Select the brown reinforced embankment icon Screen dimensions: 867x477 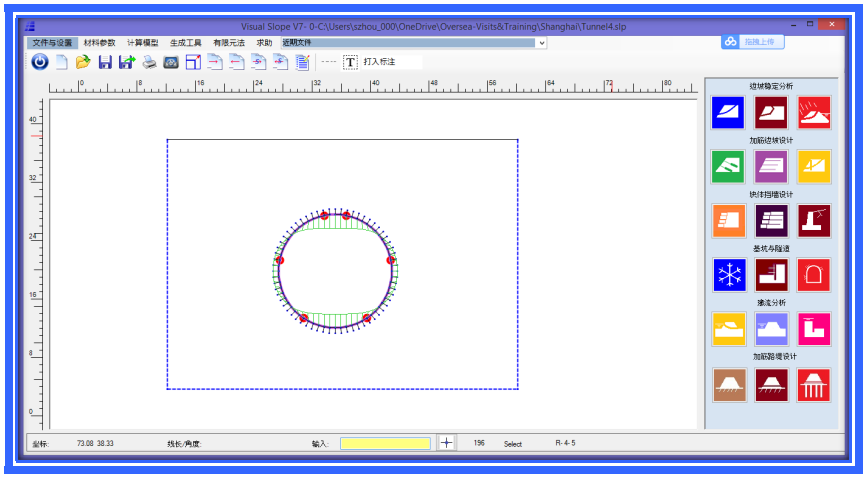729,385
